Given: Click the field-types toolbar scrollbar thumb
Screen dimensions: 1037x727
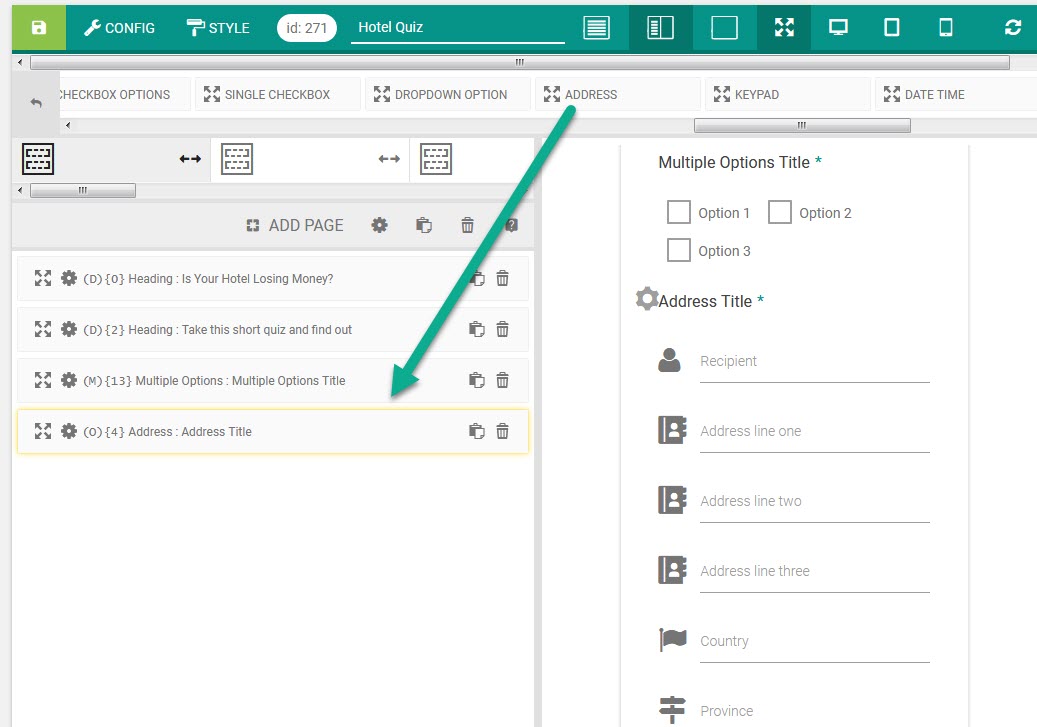Looking at the screenshot, I should tap(802, 125).
